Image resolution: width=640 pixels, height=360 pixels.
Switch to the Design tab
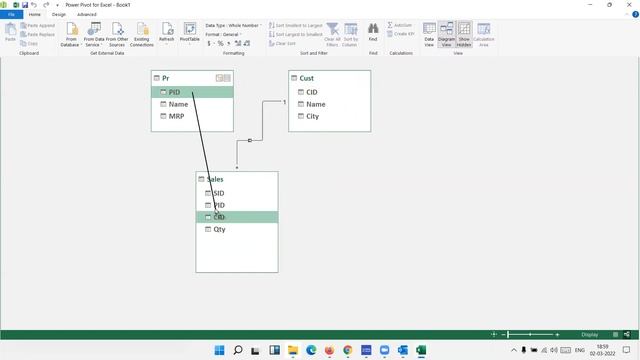59,14
